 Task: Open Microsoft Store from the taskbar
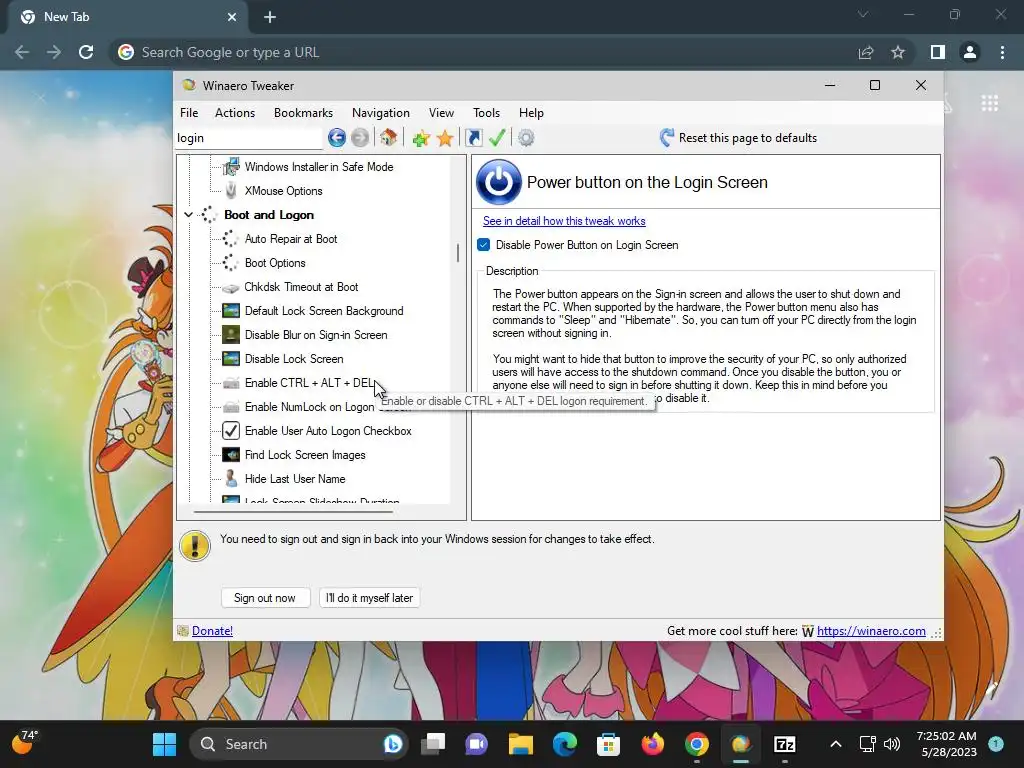click(608, 744)
